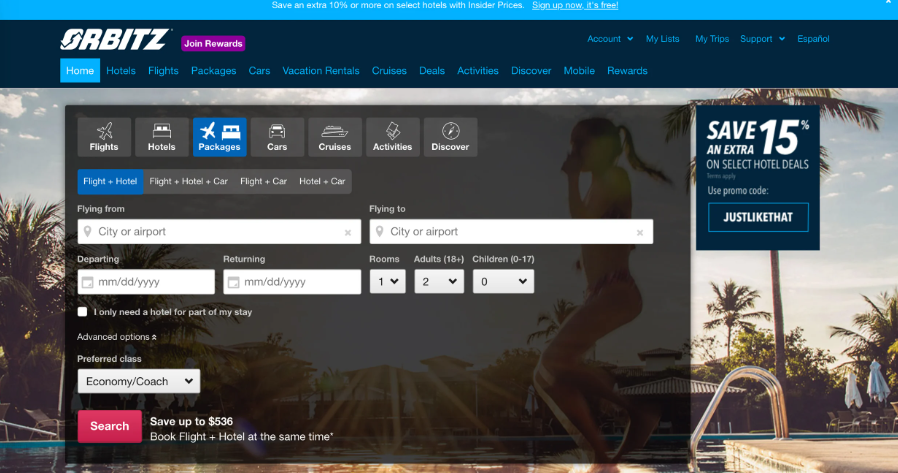Click the Departing calendar icon
The height and width of the screenshot is (473, 898).
point(87,282)
